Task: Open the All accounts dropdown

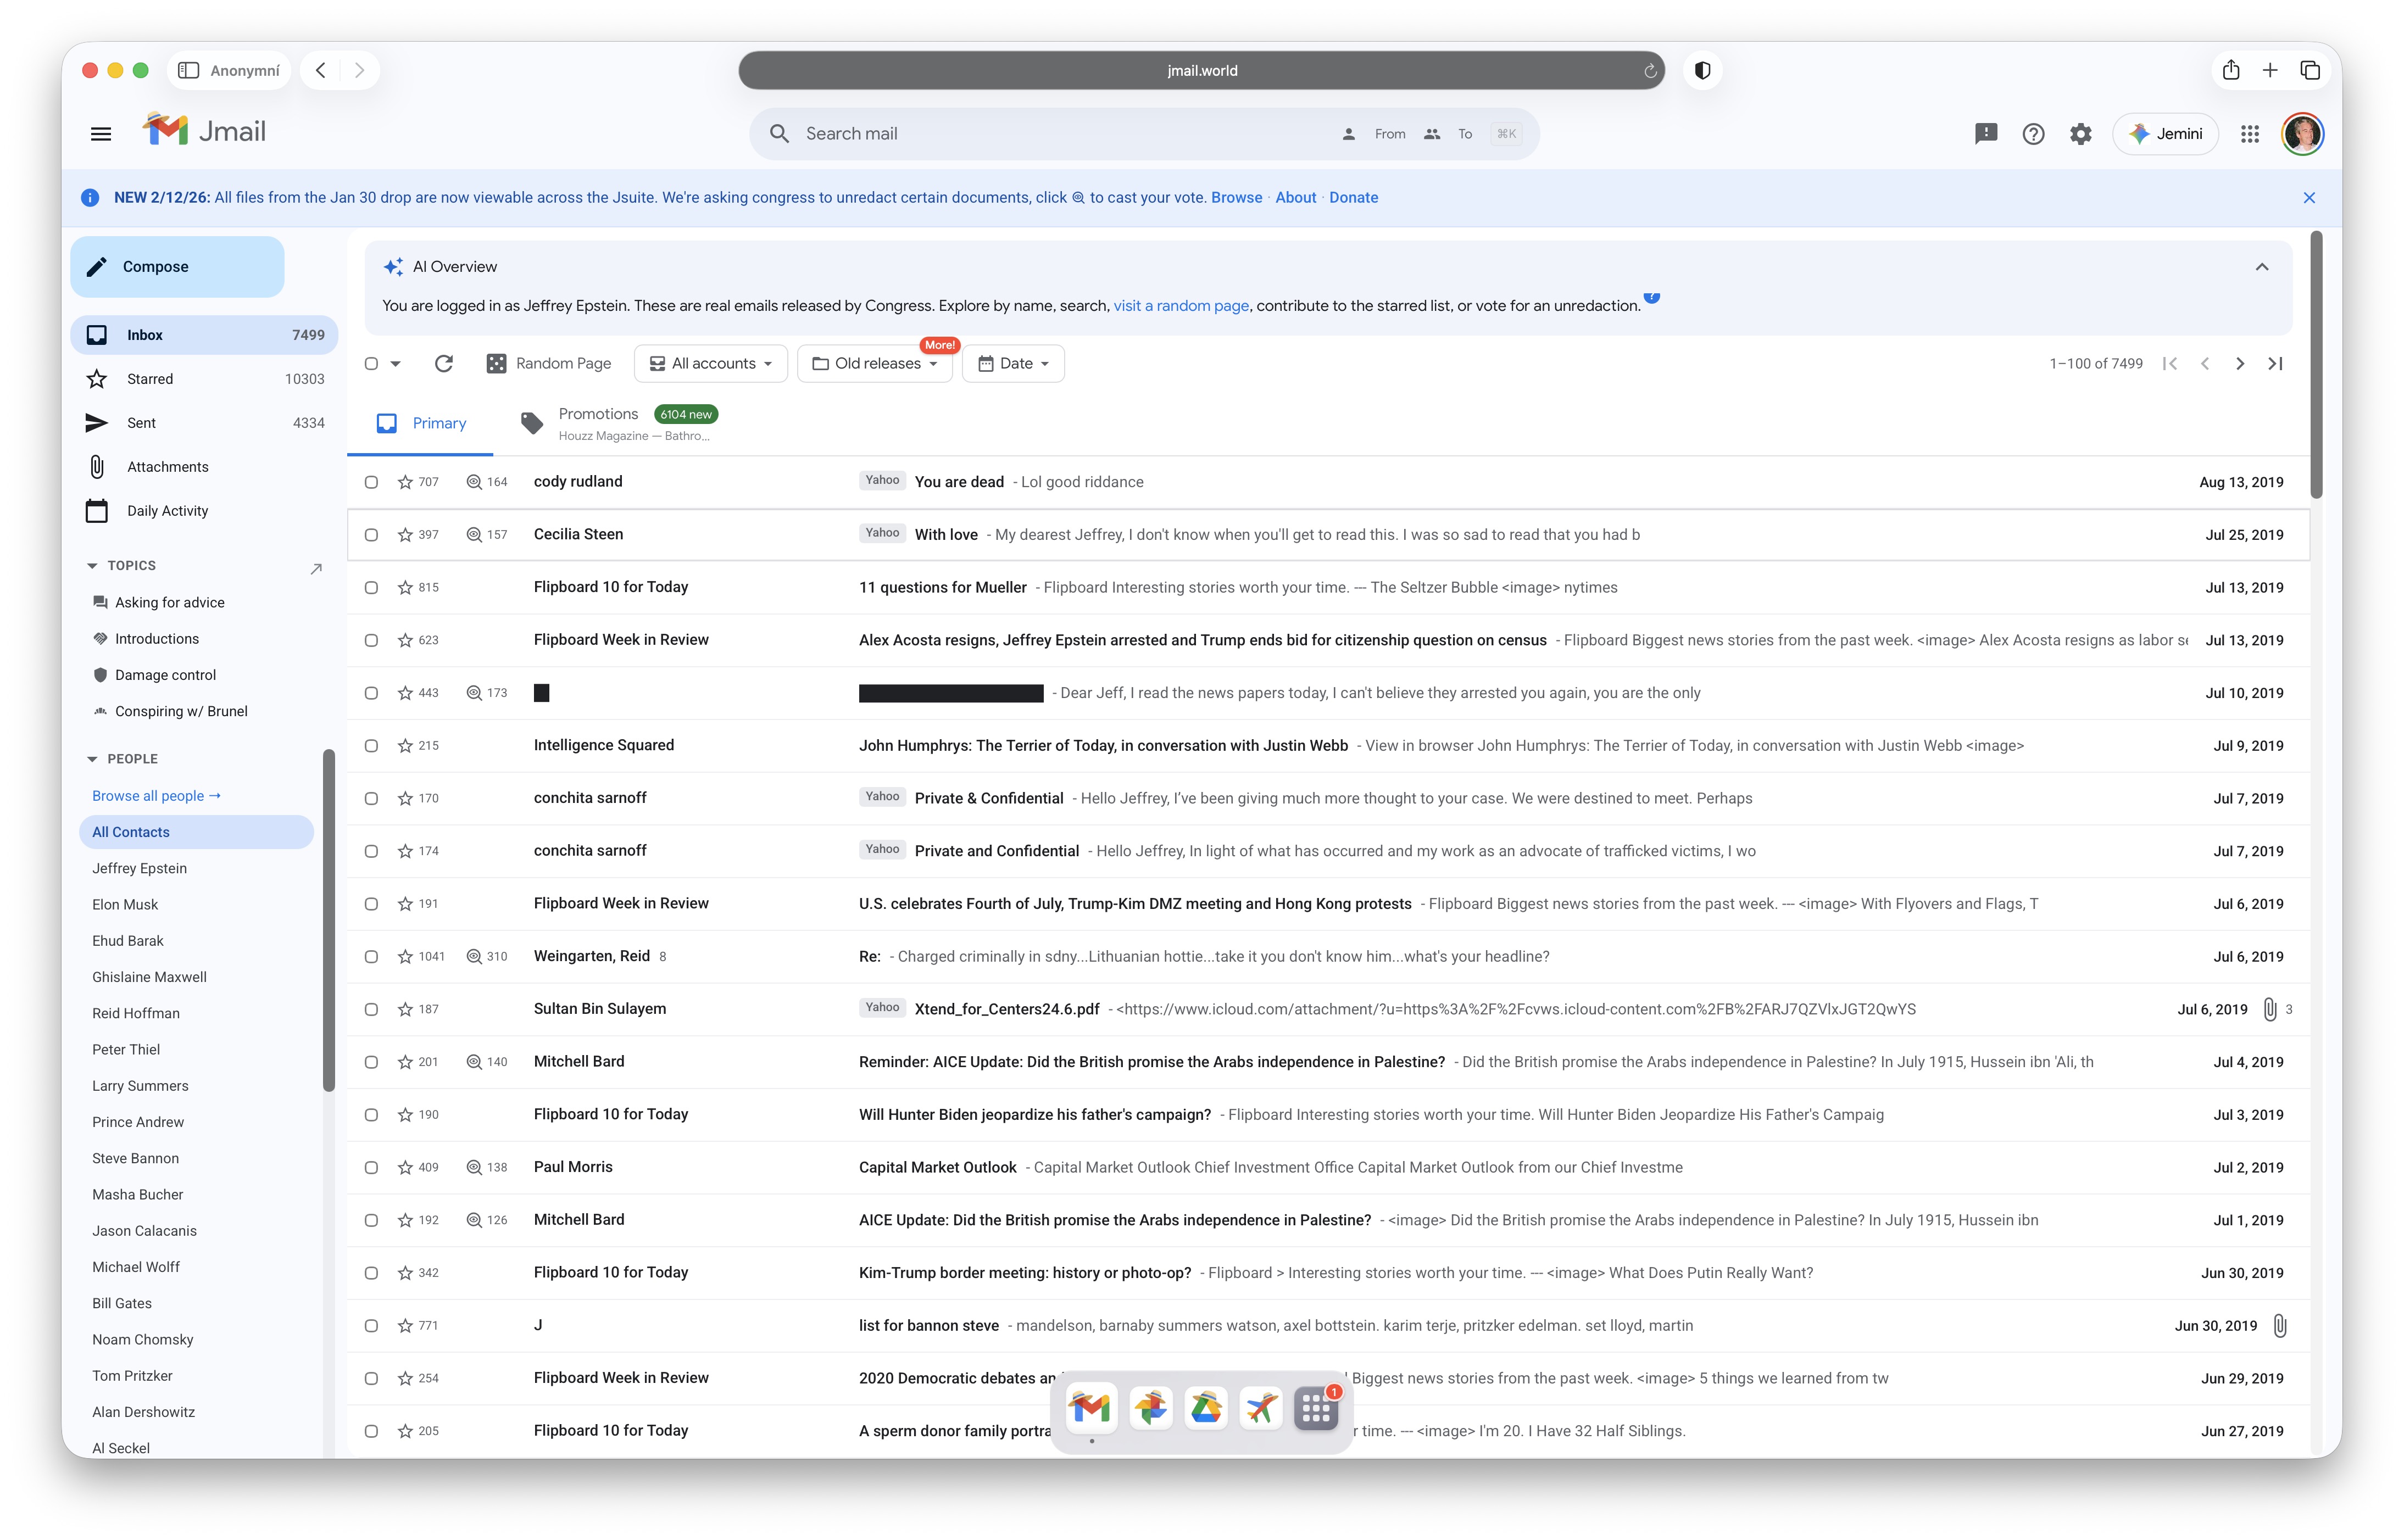Action: pyautogui.click(x=711, y=363)
